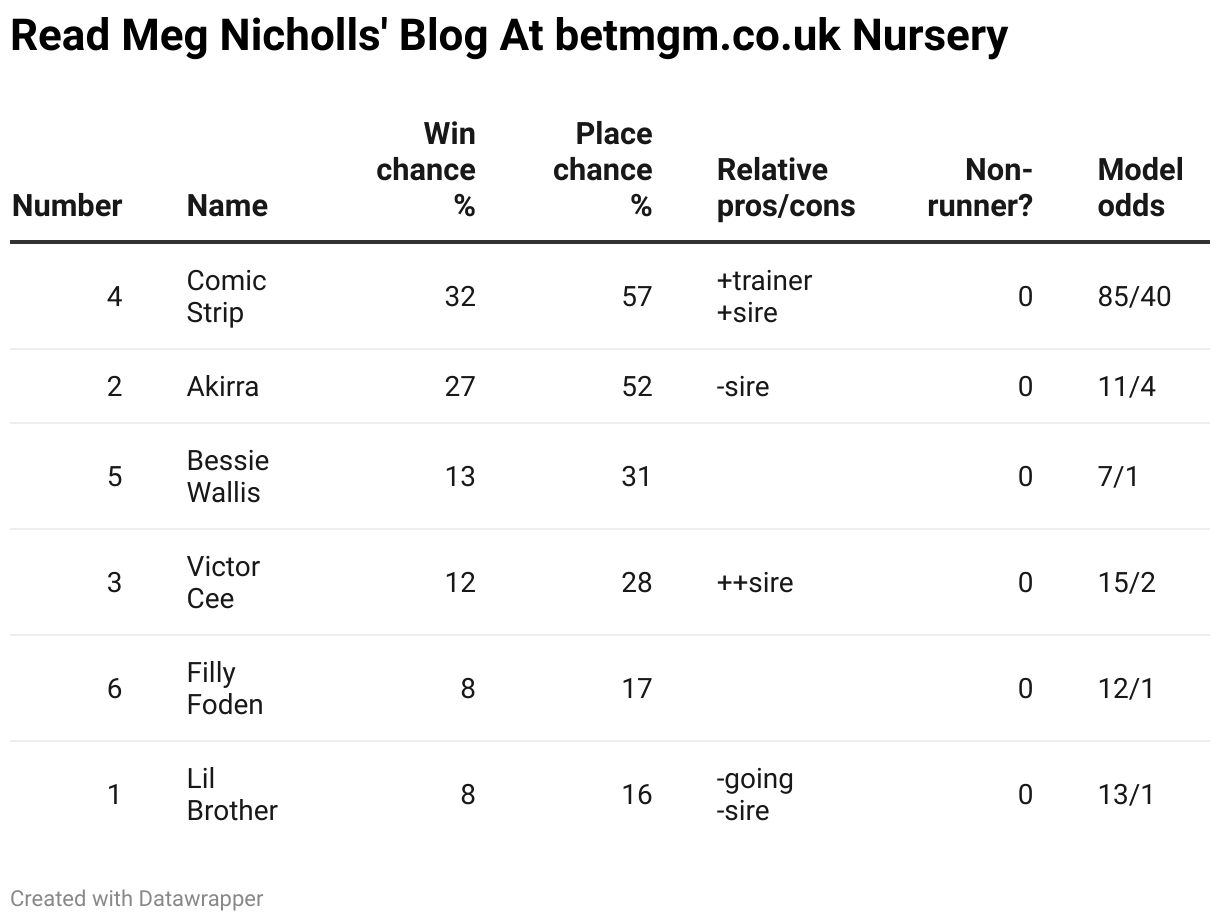
Task: Click the "++sire" pros/cons cell
Action: coord(755,582)
